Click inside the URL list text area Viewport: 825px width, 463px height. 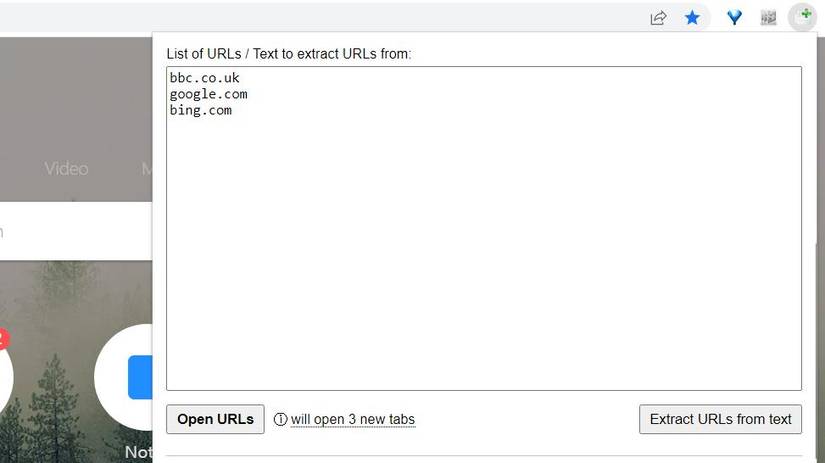pos(484,250)
